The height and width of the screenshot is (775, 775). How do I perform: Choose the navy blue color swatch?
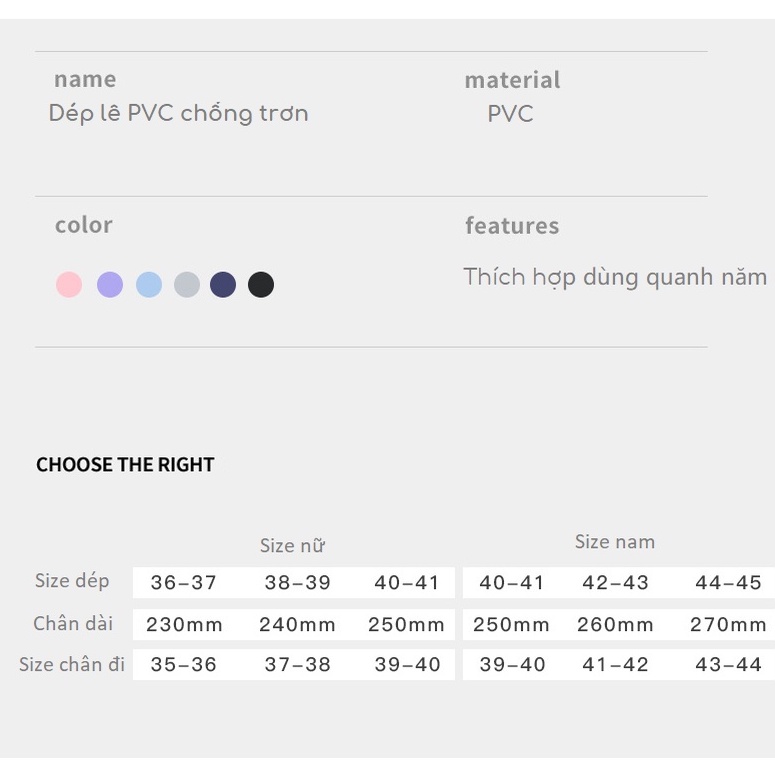(223, 285)
